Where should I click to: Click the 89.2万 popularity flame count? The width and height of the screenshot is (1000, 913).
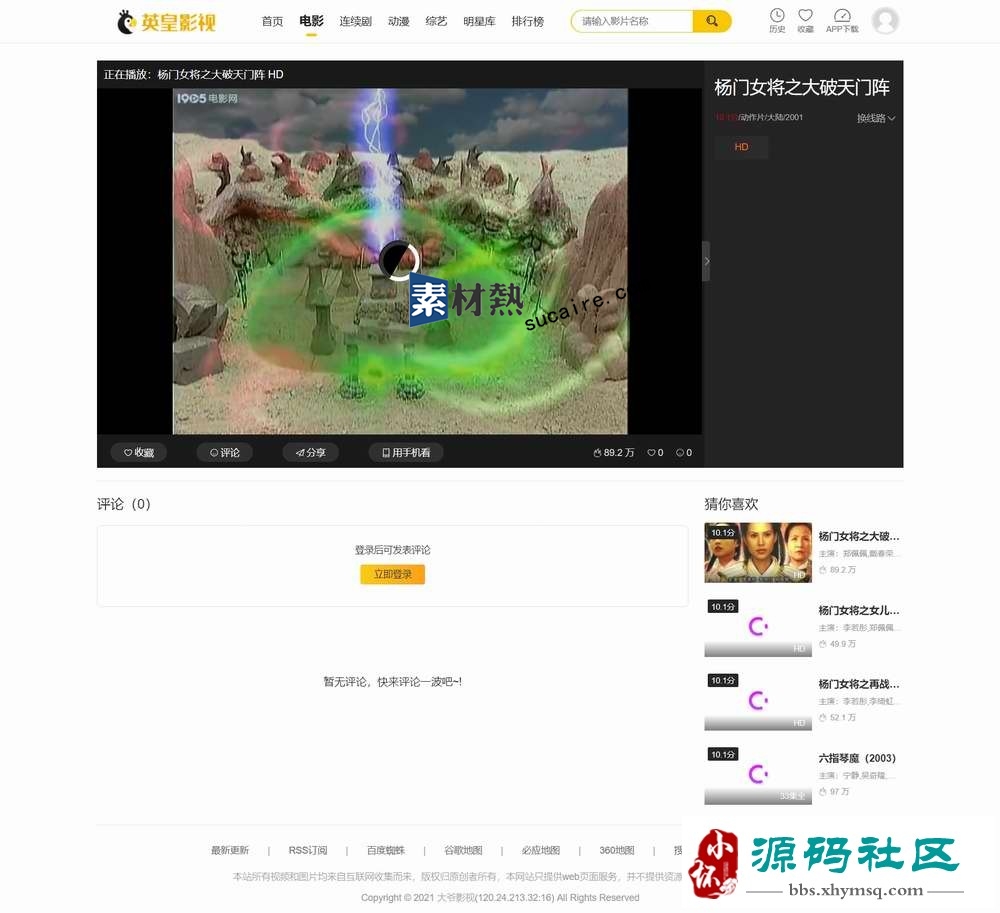click(x=614, y=453)
